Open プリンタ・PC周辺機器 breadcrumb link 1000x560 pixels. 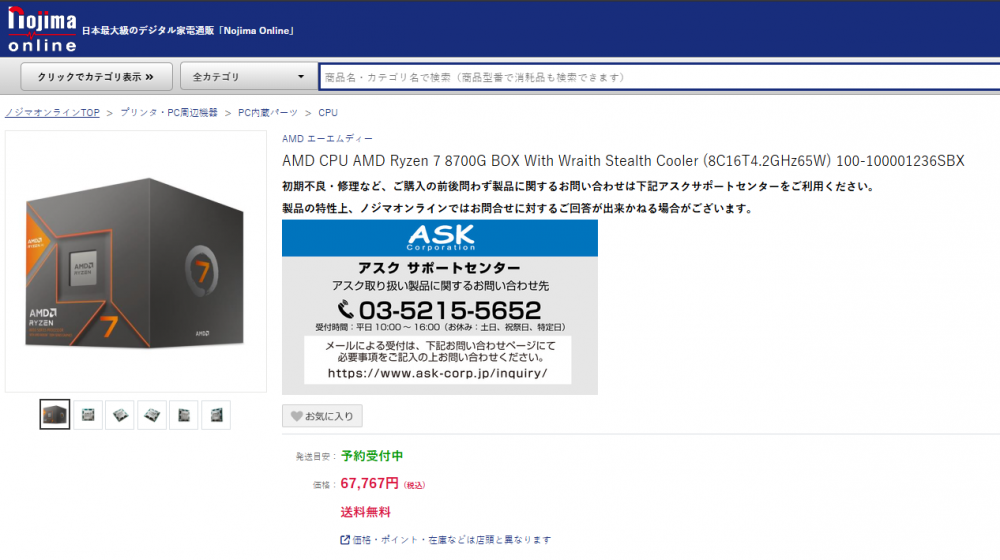169,112
